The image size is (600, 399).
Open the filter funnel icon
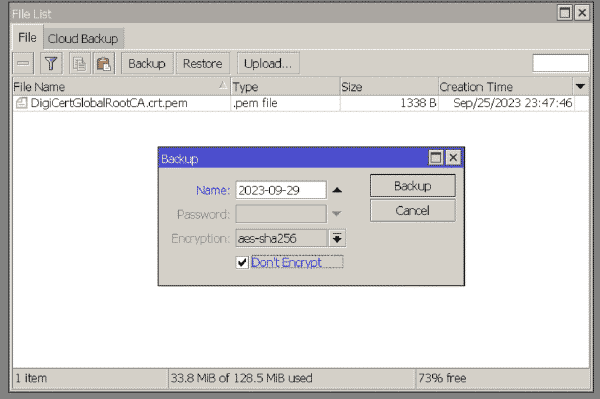point(51,63)
